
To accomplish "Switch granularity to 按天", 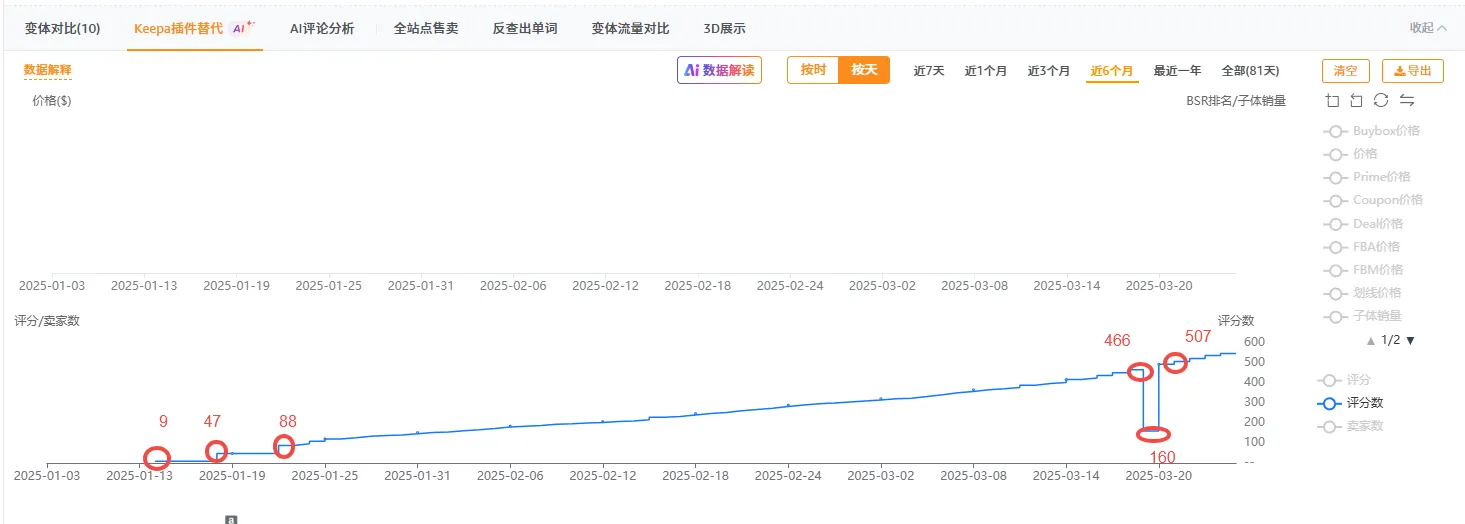I will pyautogui.click(x=864, y=70).
